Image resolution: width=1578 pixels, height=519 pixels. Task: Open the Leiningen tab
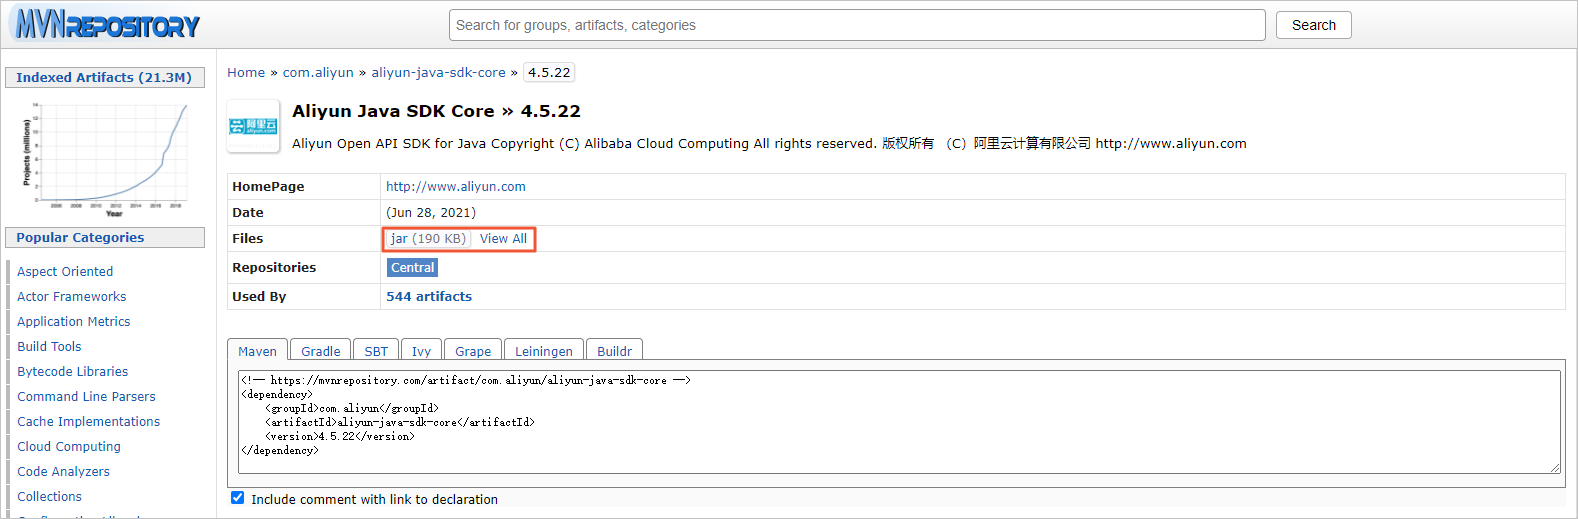(543, 351)
